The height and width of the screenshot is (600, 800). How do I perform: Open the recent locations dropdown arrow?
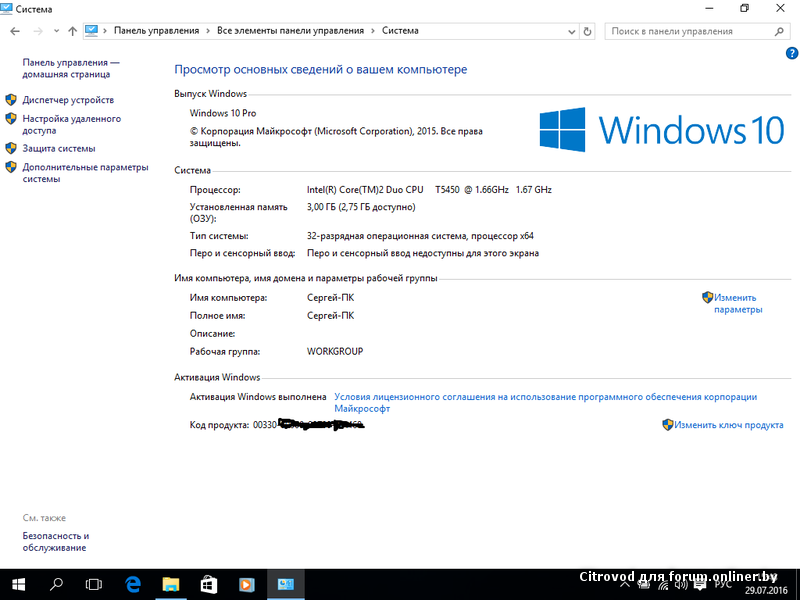tap(56, 31)
